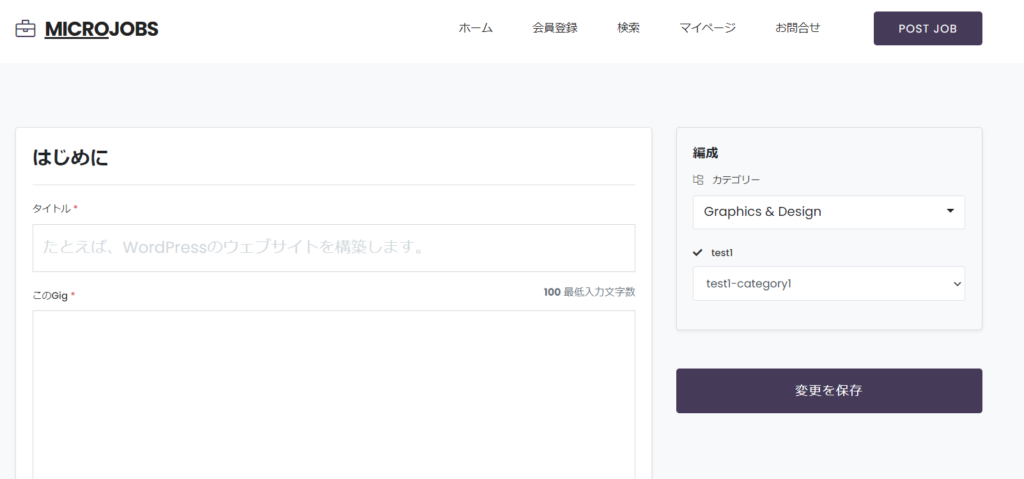
Task: Click the 編成 section heading
Action: click(x=705, y=153)
